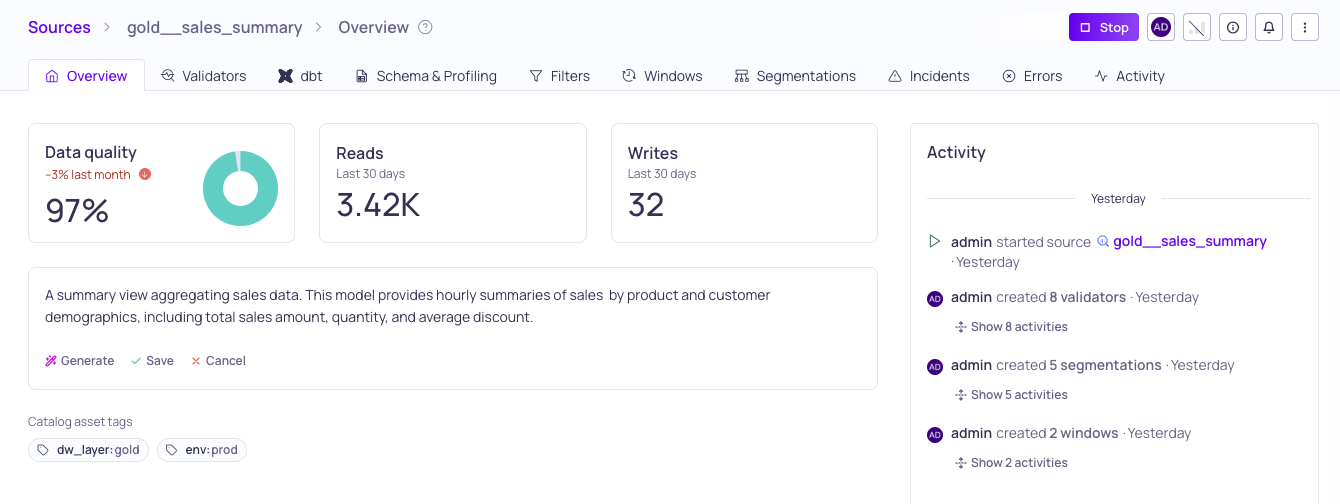This screenshot has width=1340, height=504.
Task: Go to the Segmentations tab
Action: (x=795, y=76)
